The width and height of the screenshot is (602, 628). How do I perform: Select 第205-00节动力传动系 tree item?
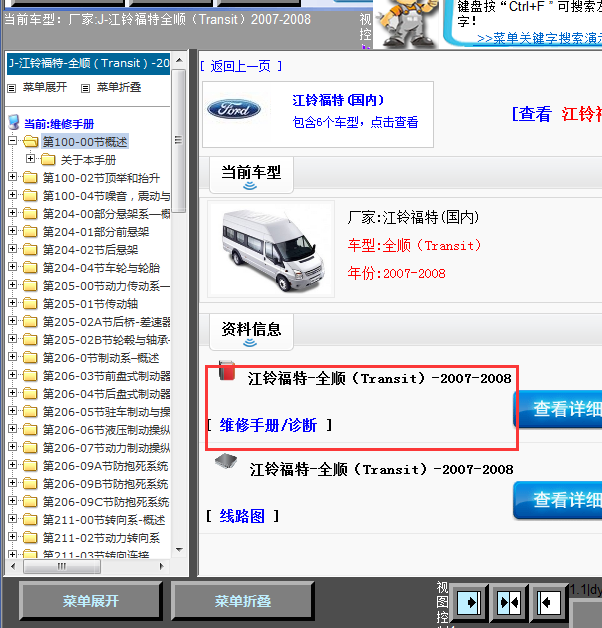[107, 286]
